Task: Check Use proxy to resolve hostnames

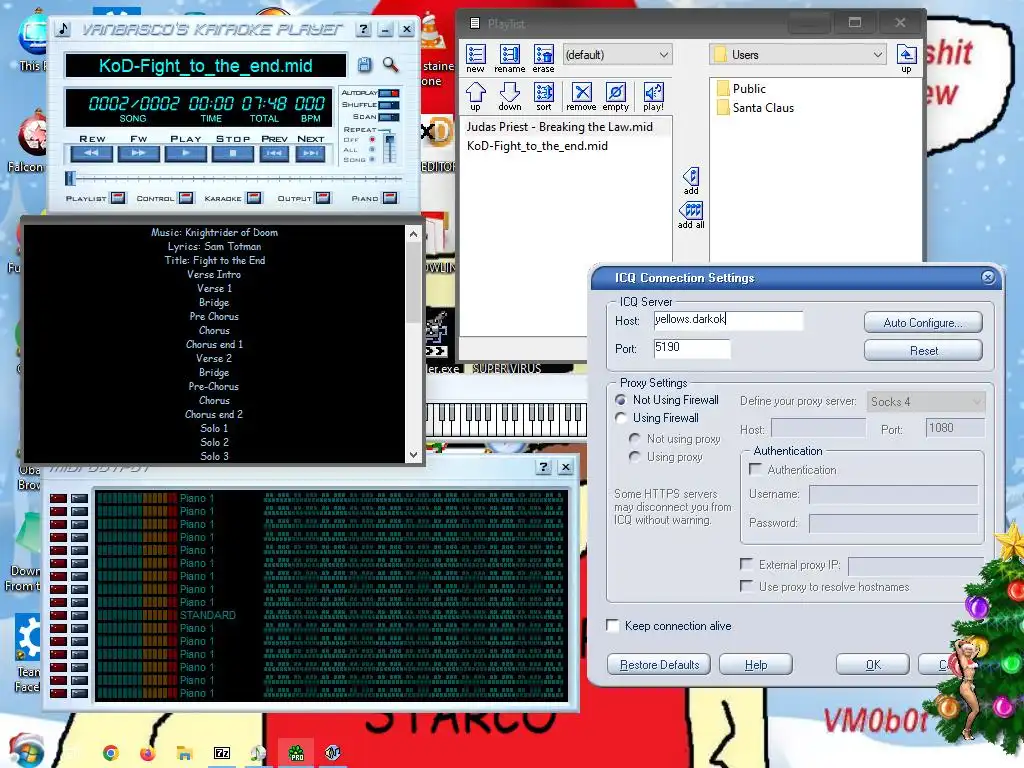Action: (746, 586)
